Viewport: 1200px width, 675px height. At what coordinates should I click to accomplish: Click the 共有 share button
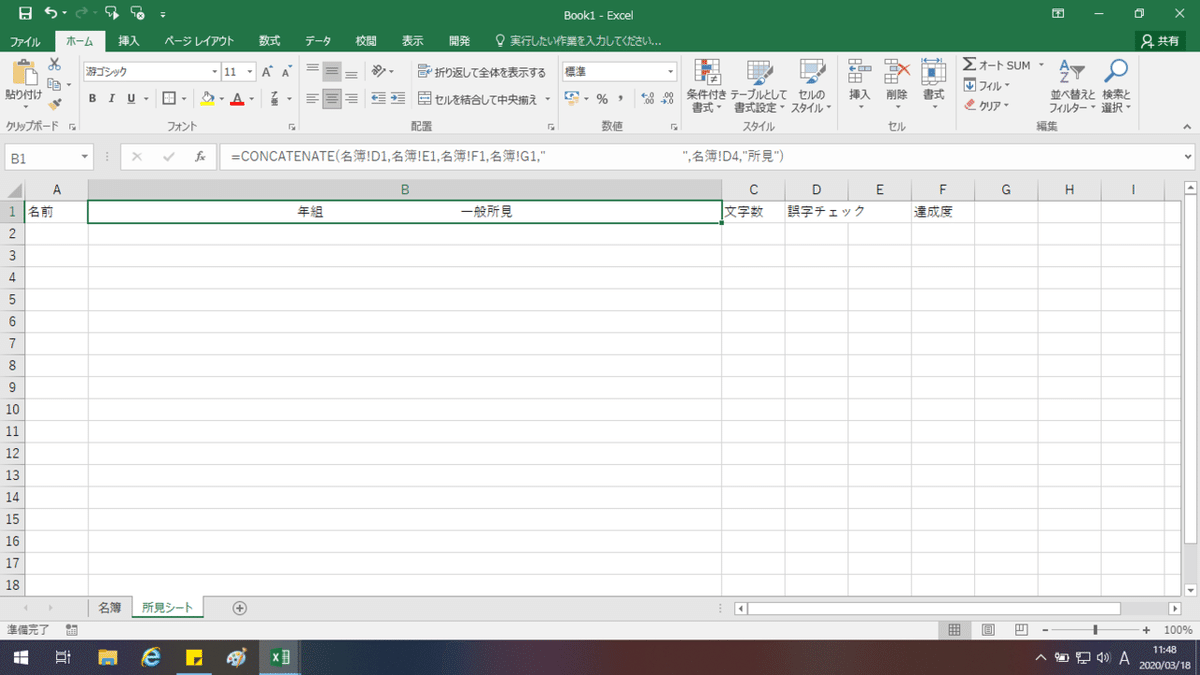point(1160,41)
